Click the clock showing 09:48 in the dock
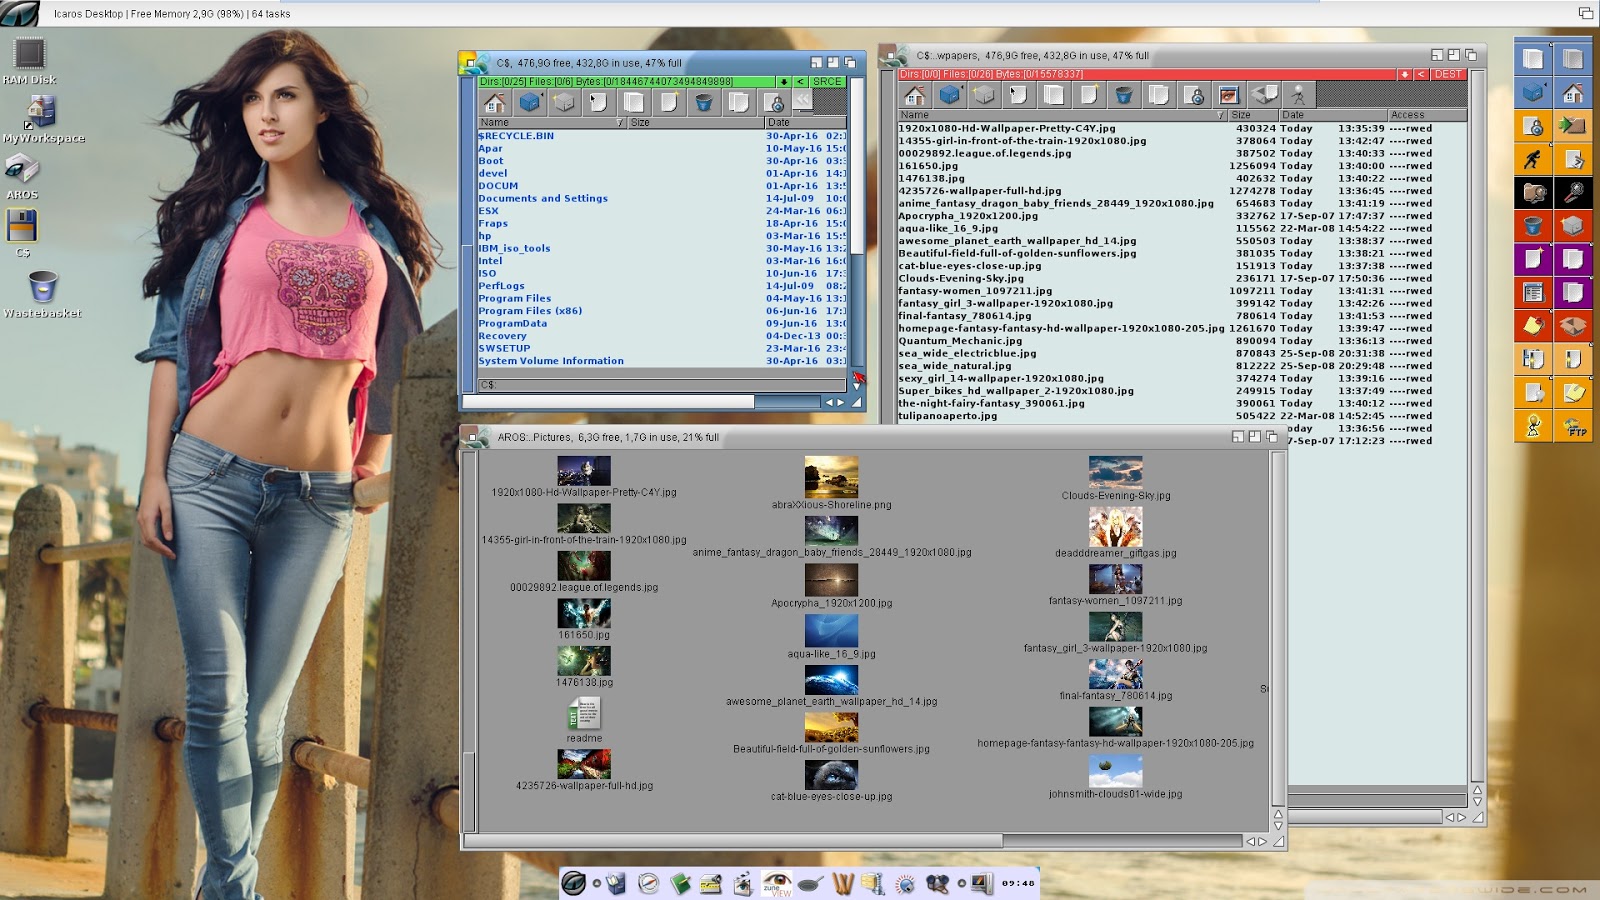 (1018, 883)
